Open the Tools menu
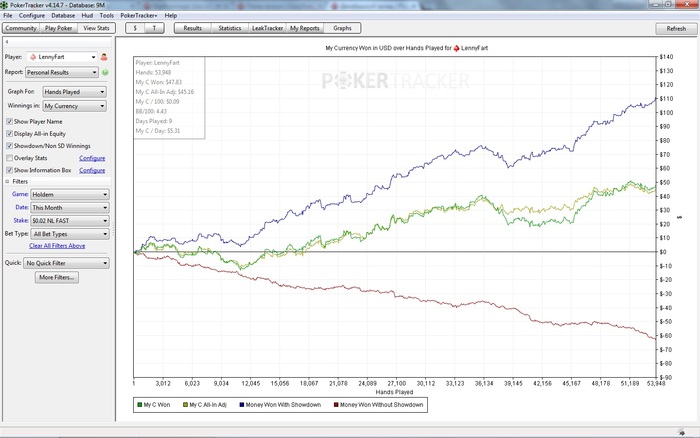The image size is (700, 438). (107, 16)
